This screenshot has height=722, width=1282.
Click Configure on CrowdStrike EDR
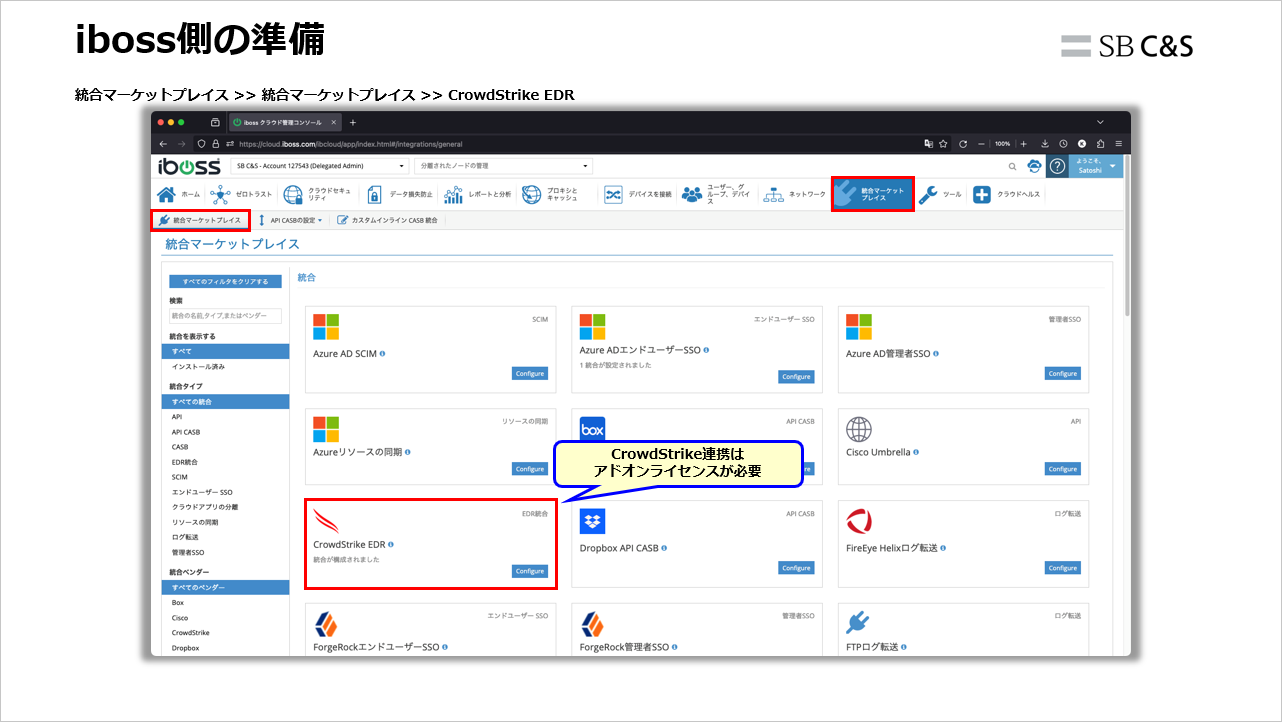pos(529,571)
